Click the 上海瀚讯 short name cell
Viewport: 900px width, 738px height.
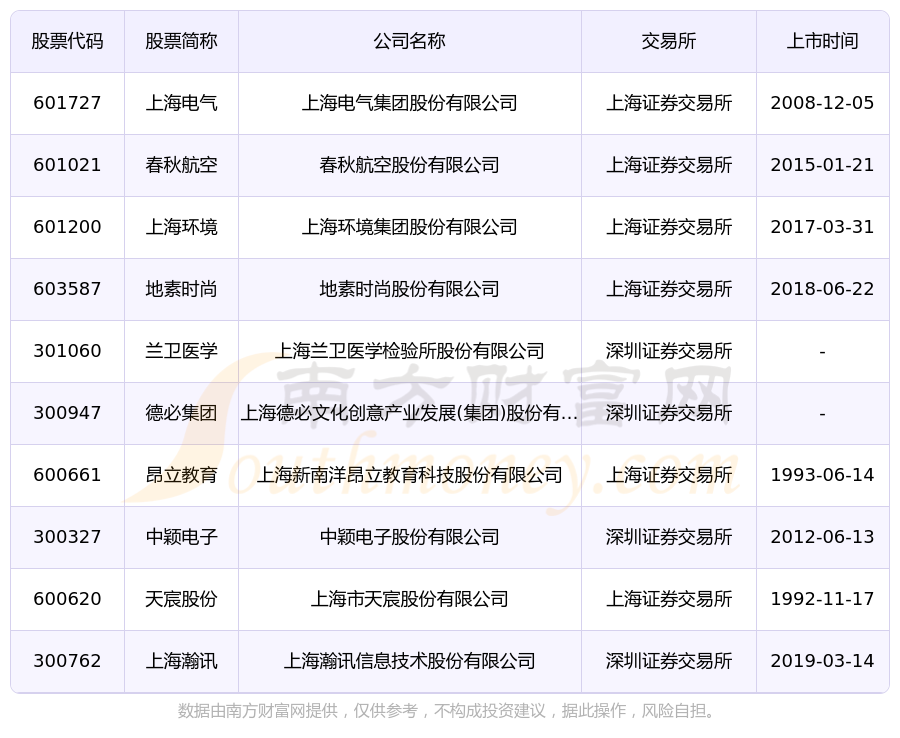pos(181,661)
